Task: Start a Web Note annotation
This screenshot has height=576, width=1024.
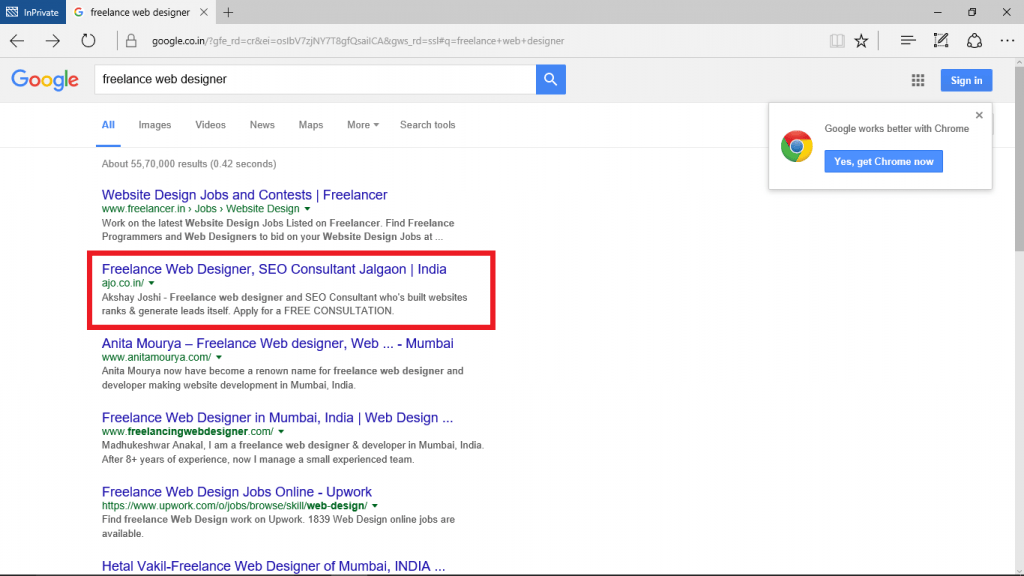Action: [940, 40]
